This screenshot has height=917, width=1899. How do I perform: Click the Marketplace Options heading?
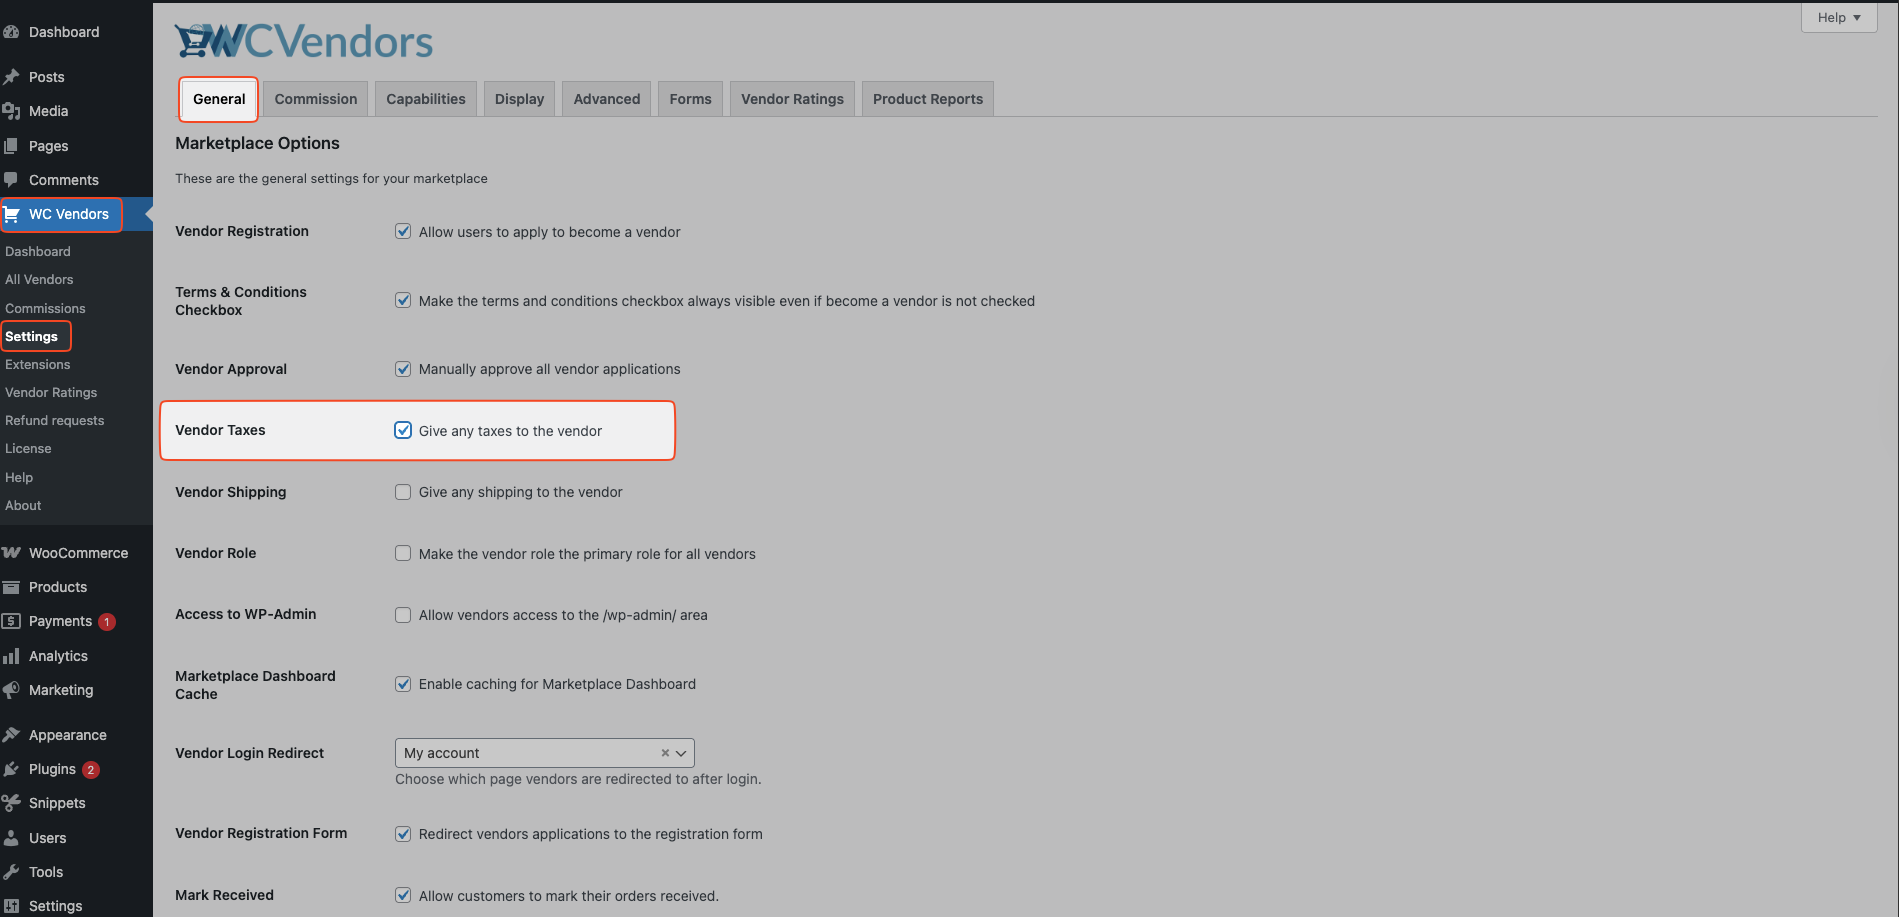click(x=257, y=143)
